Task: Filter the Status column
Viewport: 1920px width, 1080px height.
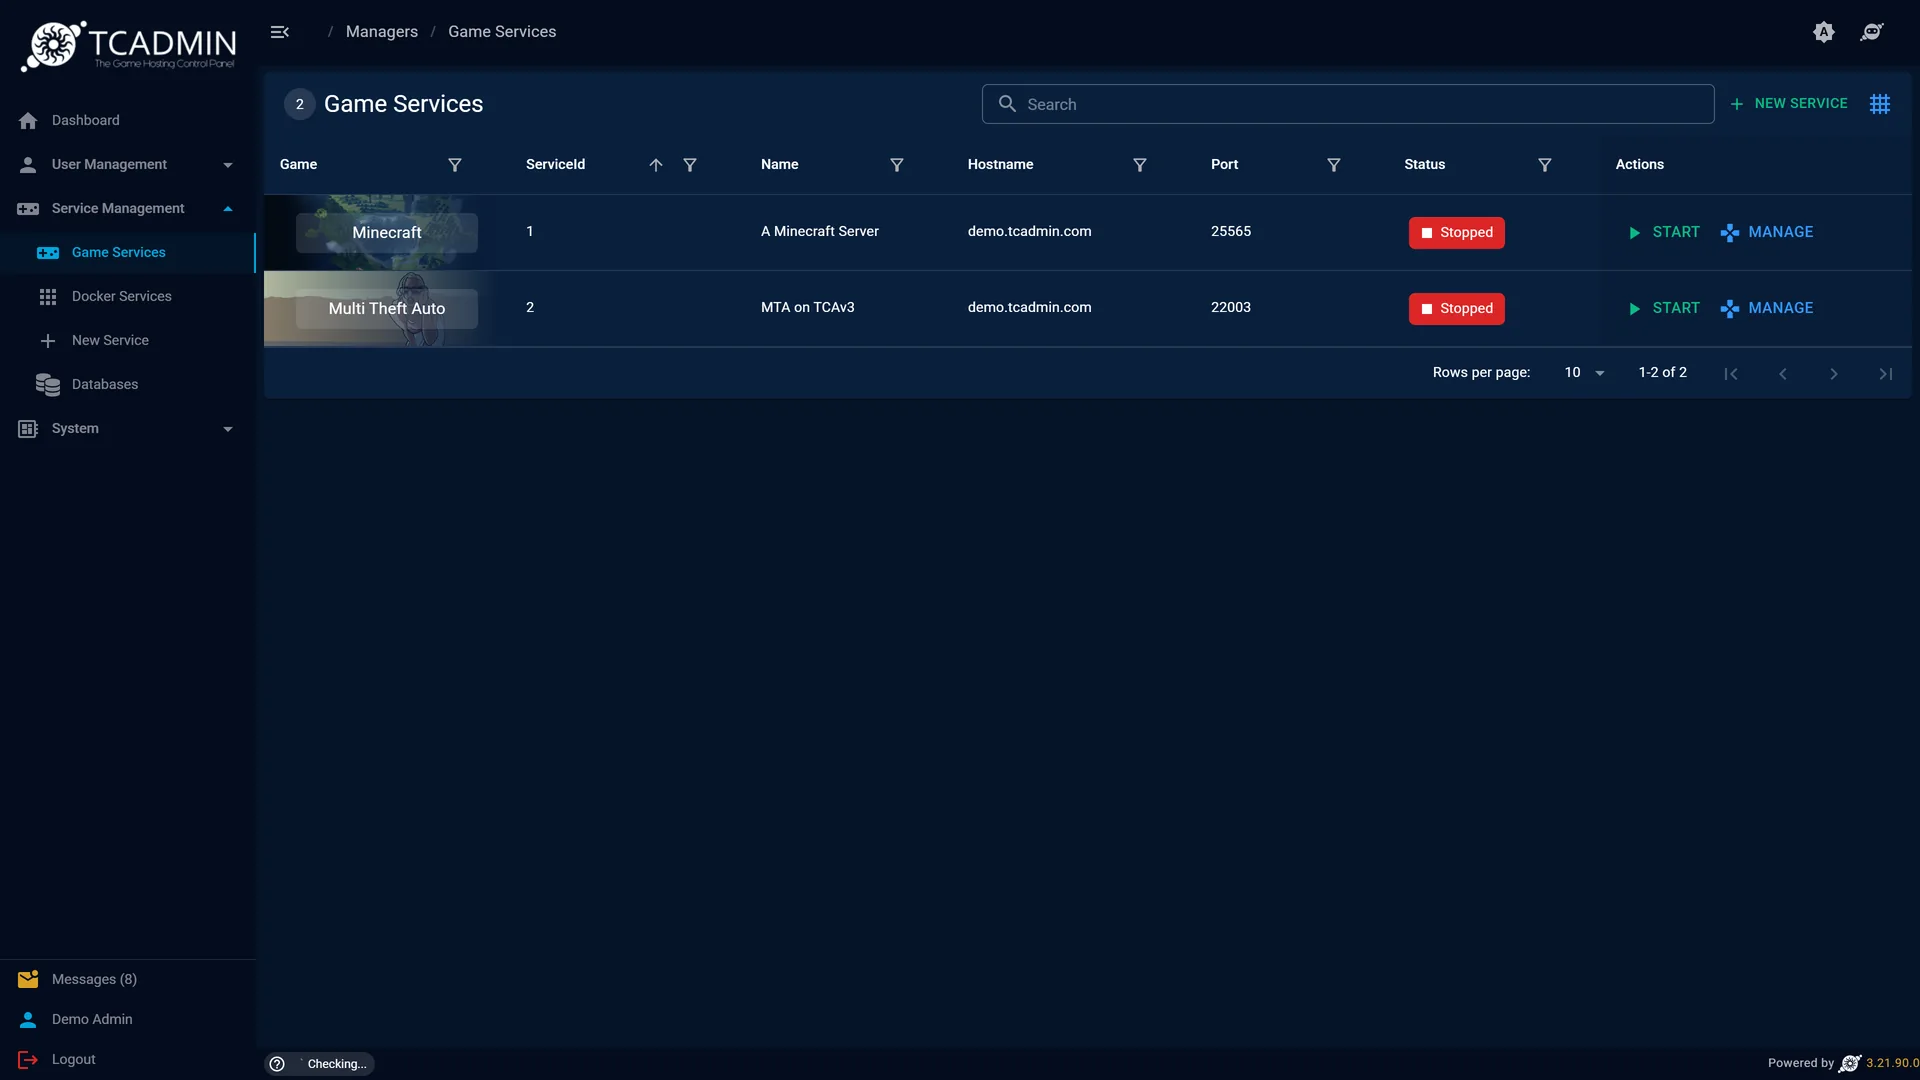Action: click(1545, 165)
